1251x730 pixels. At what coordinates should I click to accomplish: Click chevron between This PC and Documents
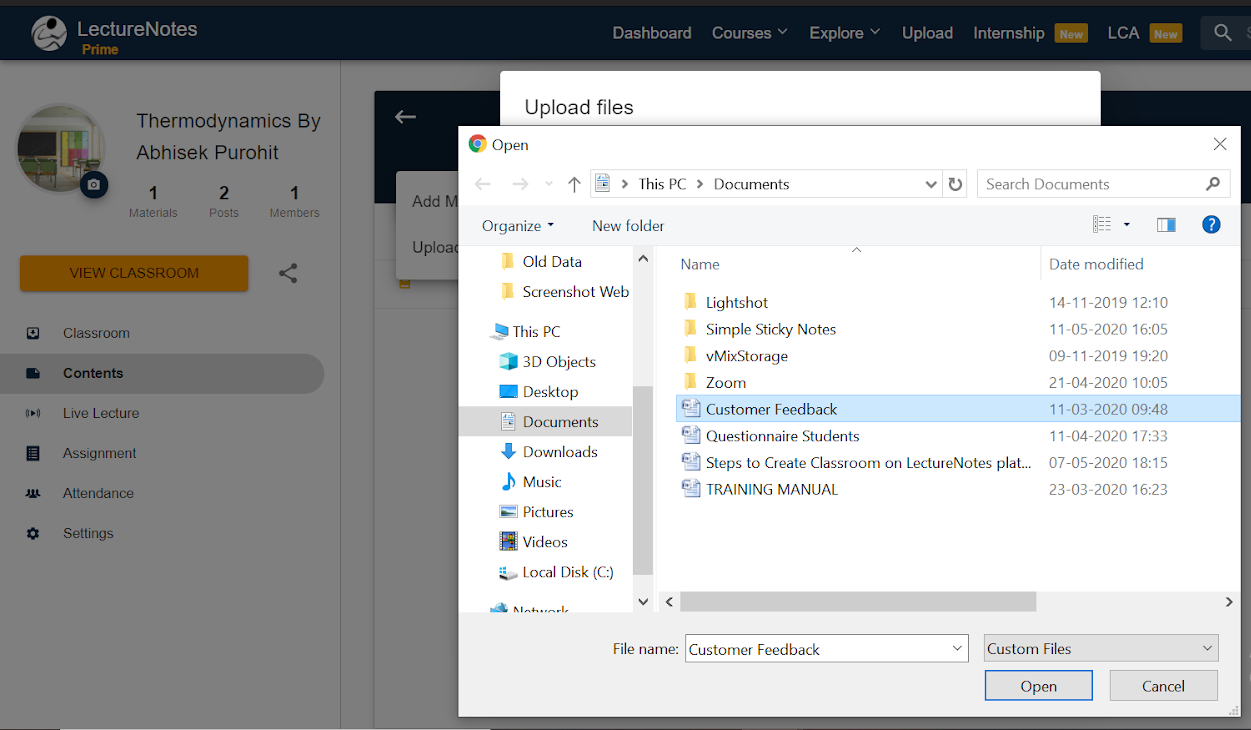[x=701, y=184]
